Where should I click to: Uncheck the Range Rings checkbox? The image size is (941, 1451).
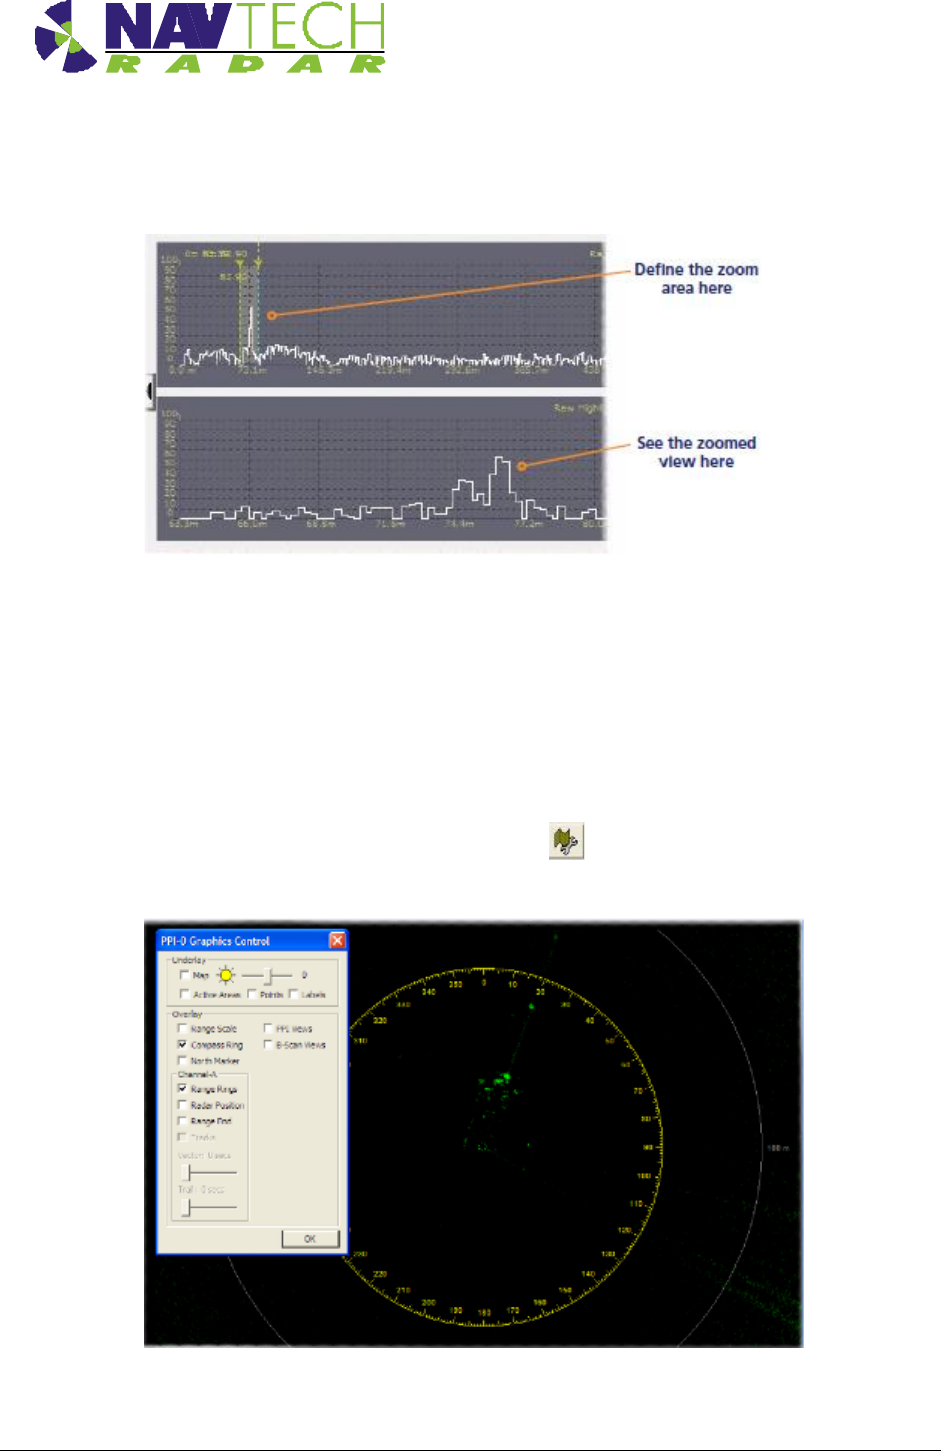[182, 1088]
